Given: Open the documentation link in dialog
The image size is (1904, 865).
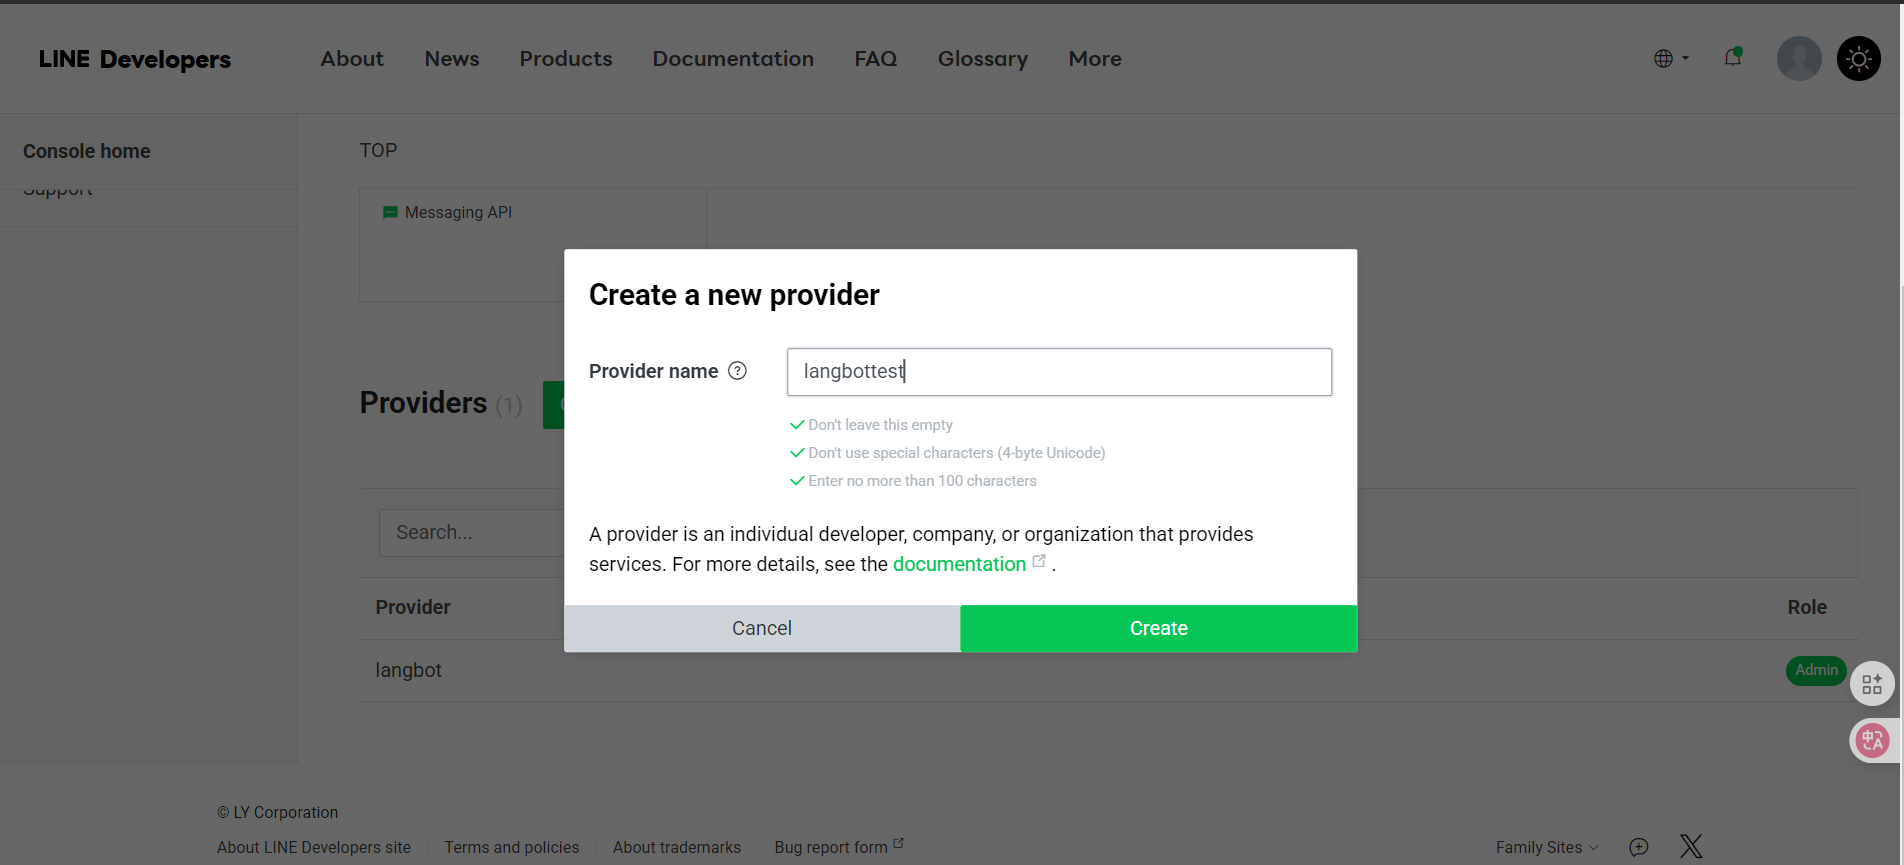Looking at the screenshot, I should [959, 564].
